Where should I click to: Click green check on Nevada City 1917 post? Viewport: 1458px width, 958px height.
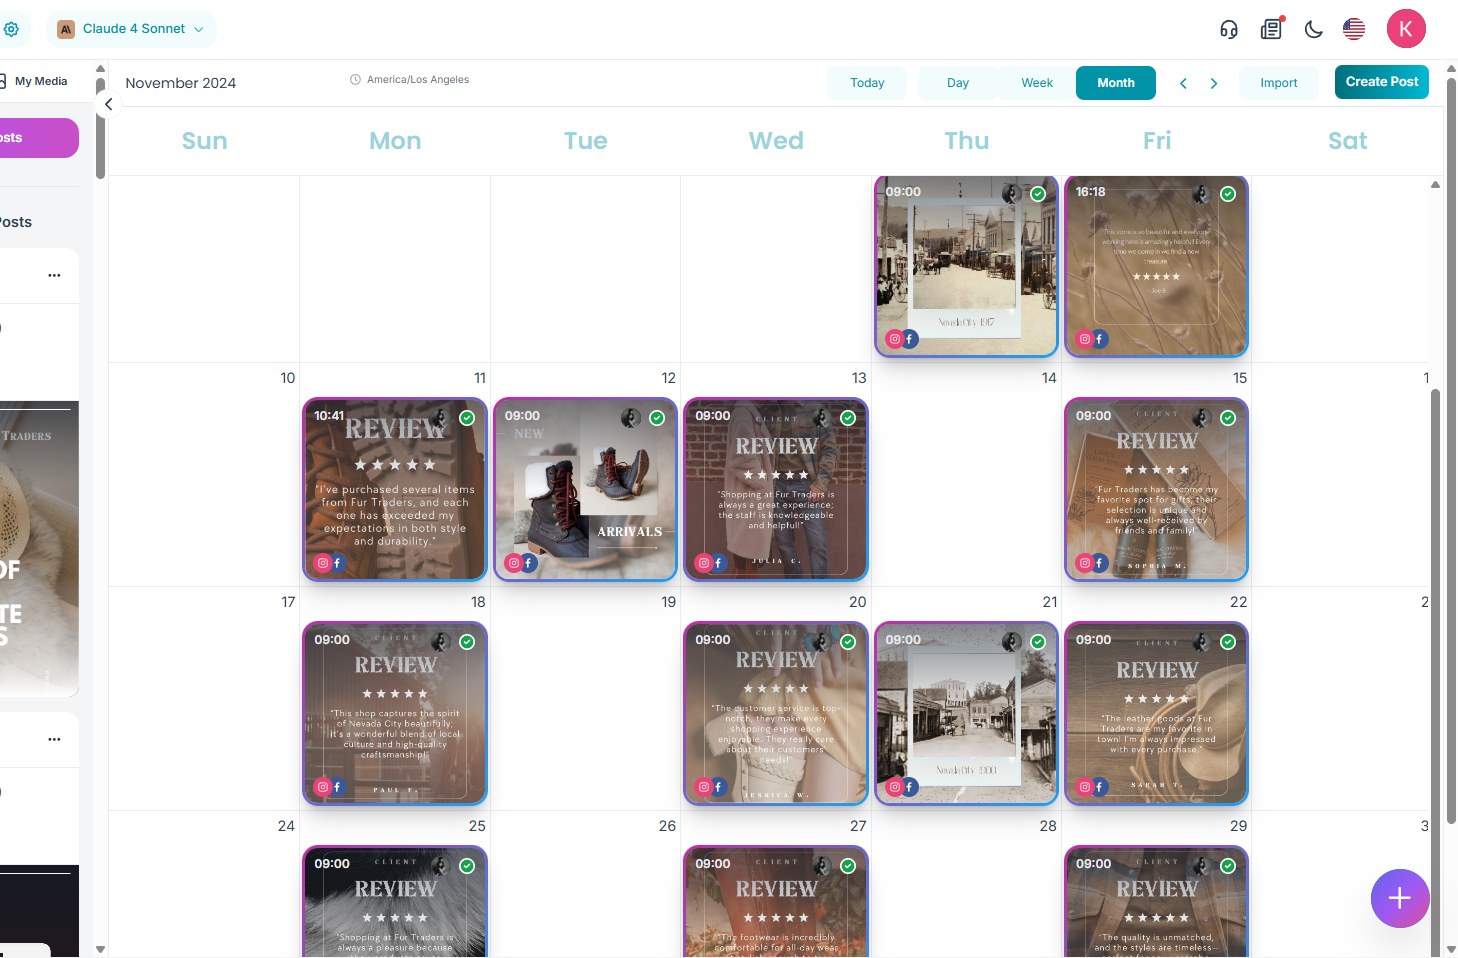tap(1038, 194)
